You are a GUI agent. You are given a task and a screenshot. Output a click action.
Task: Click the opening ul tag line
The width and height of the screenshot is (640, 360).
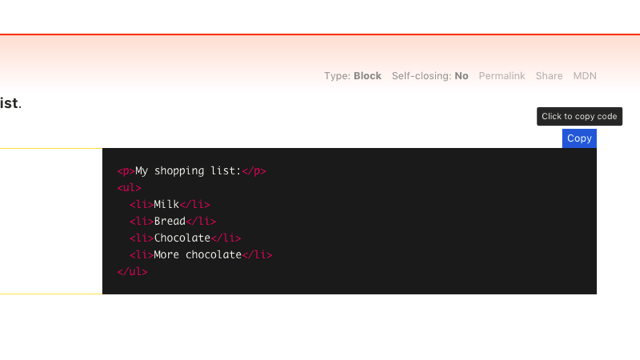point(129,187)
